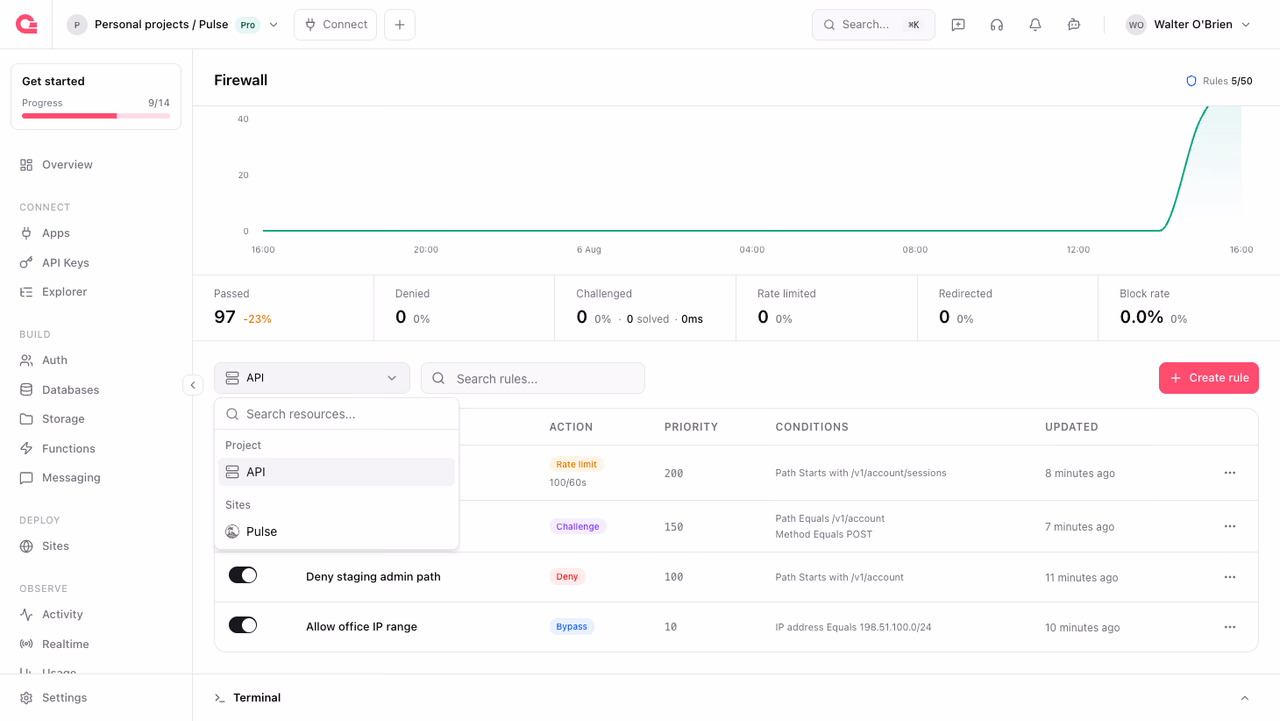Open the notifications bell icon
The height and width of the screenshot is (721, 1280).
click(1035, 25)
